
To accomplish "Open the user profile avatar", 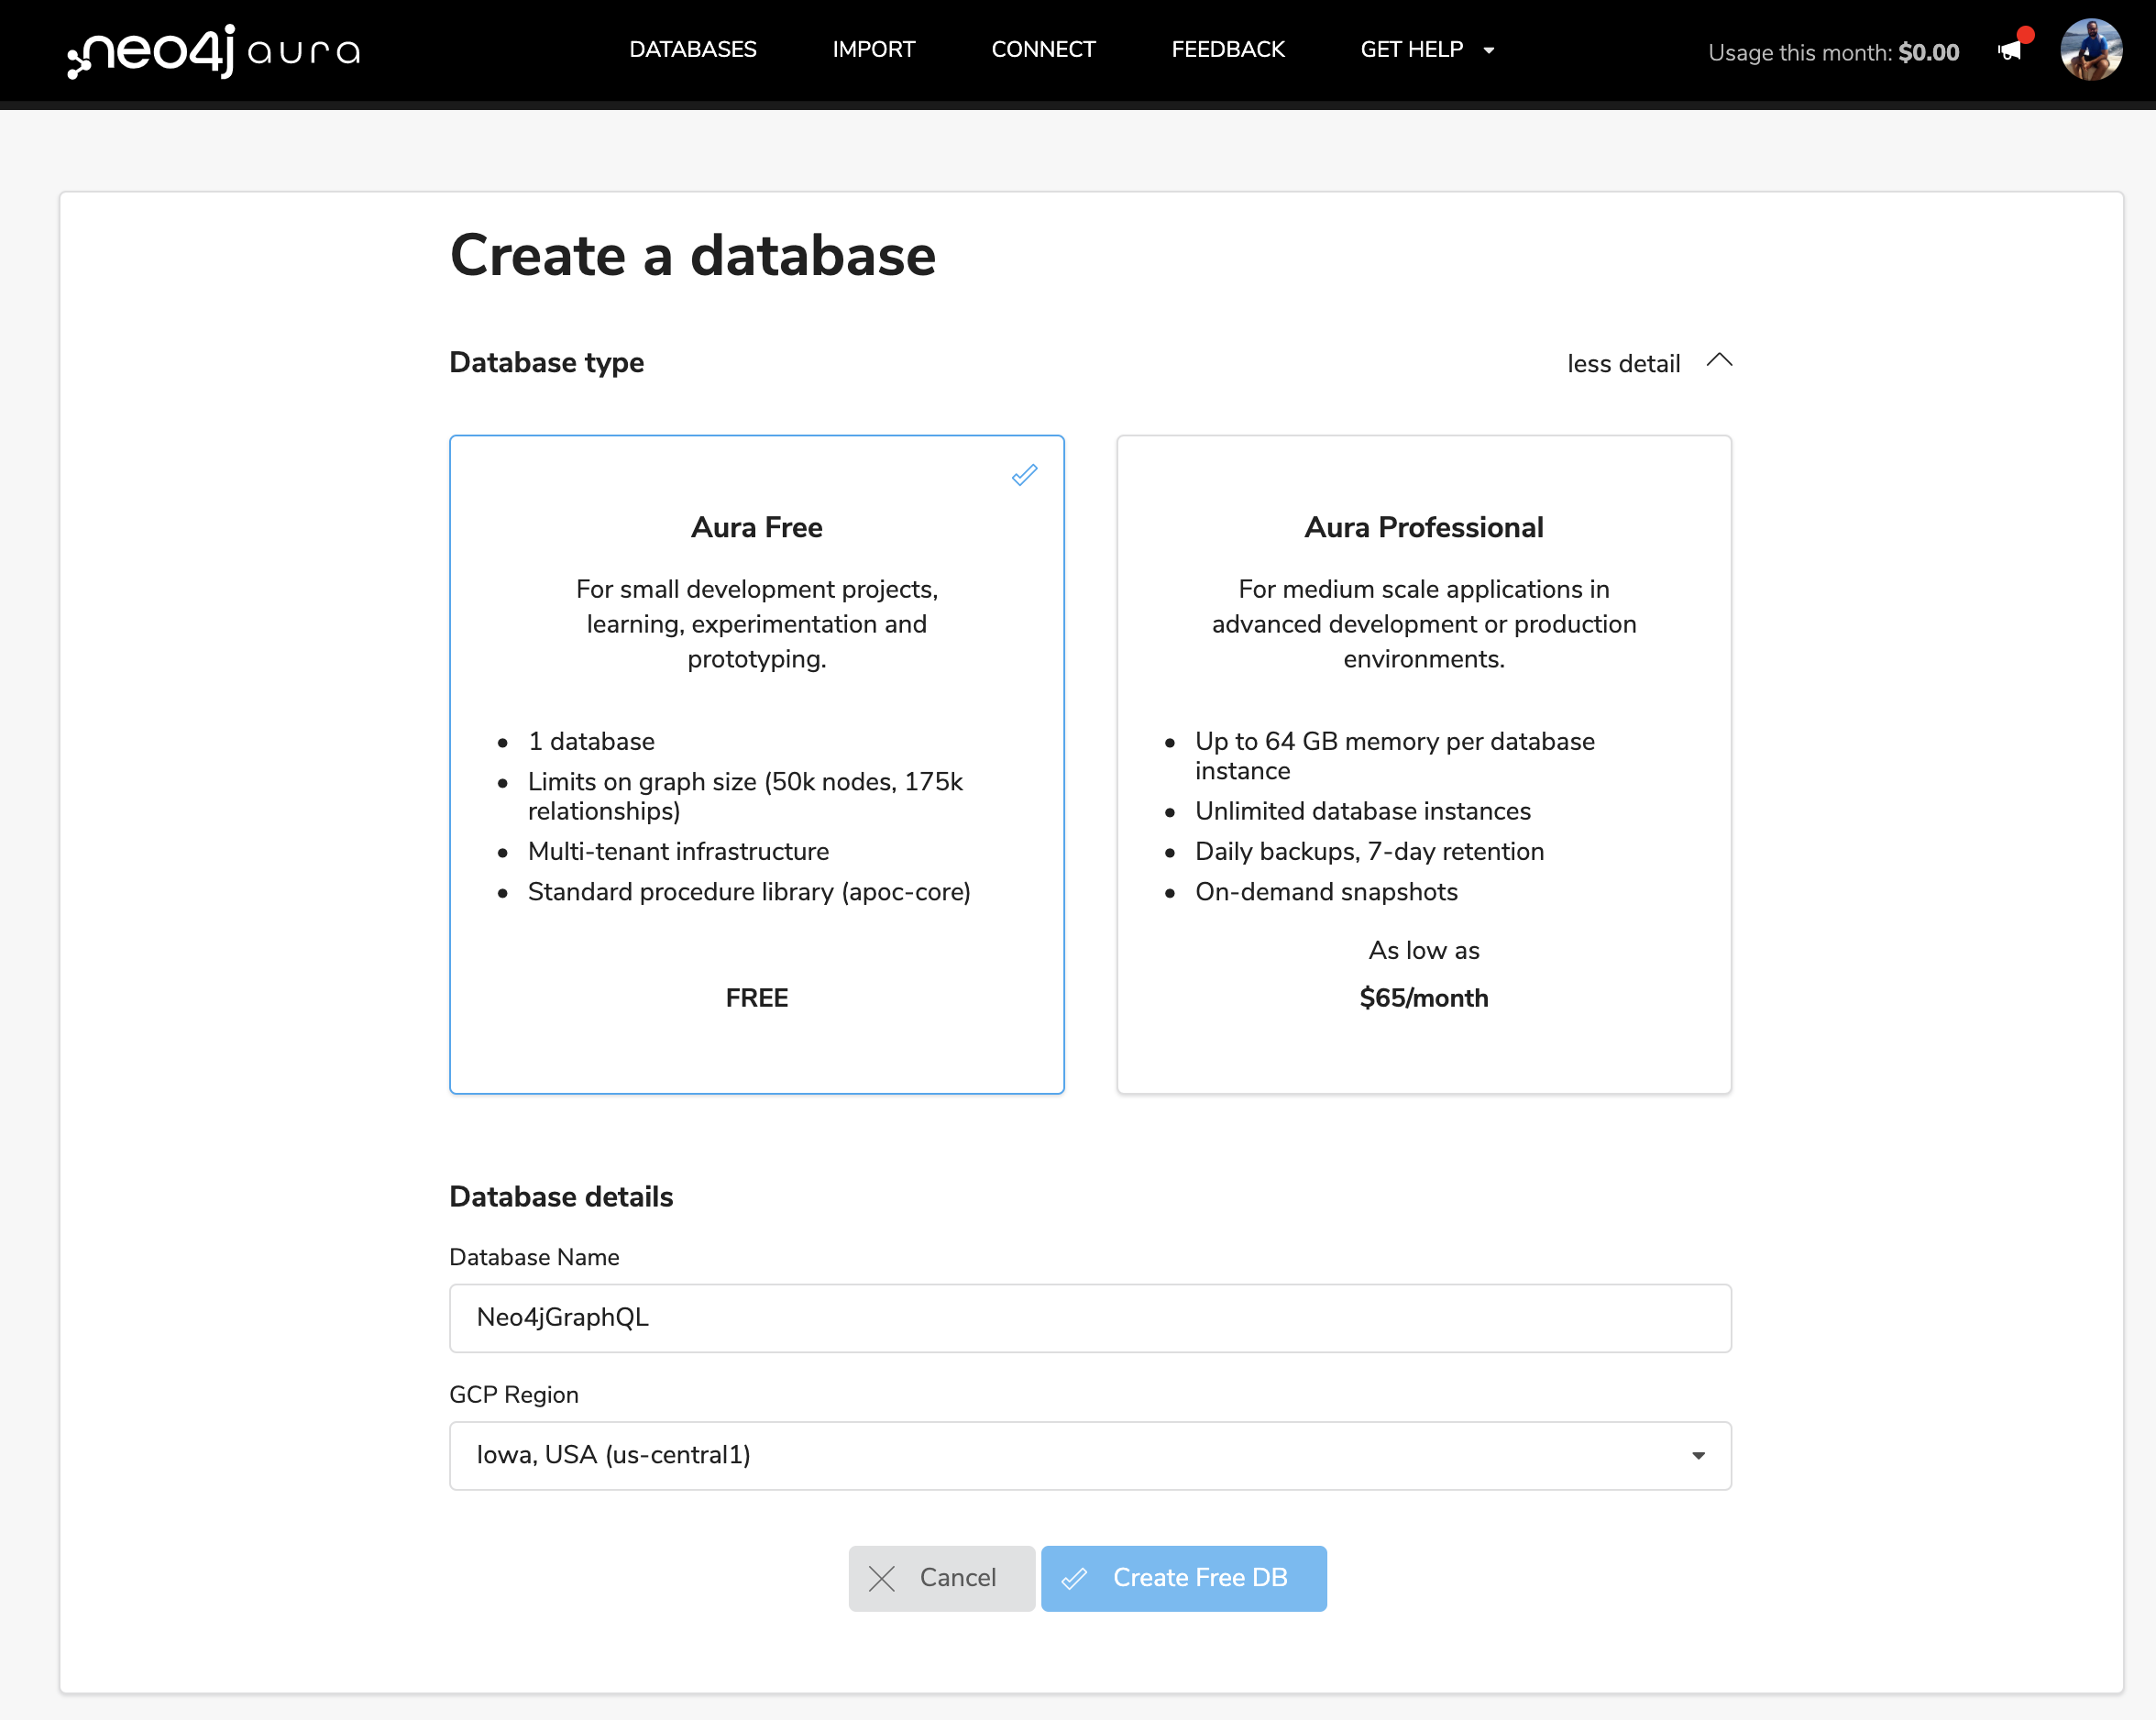I will tap(2091, 50).
